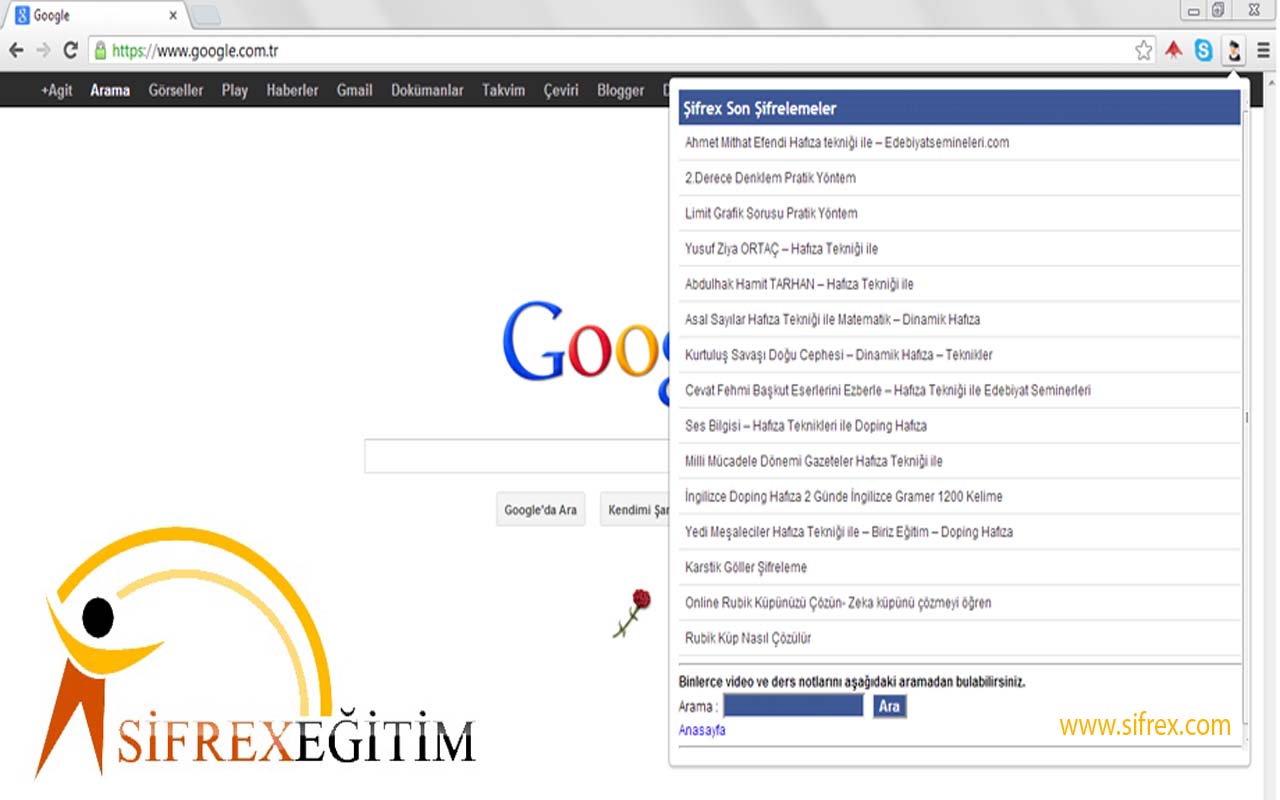Open +Agit in the Google bar
1280x800 pixels.
(56, 90)
